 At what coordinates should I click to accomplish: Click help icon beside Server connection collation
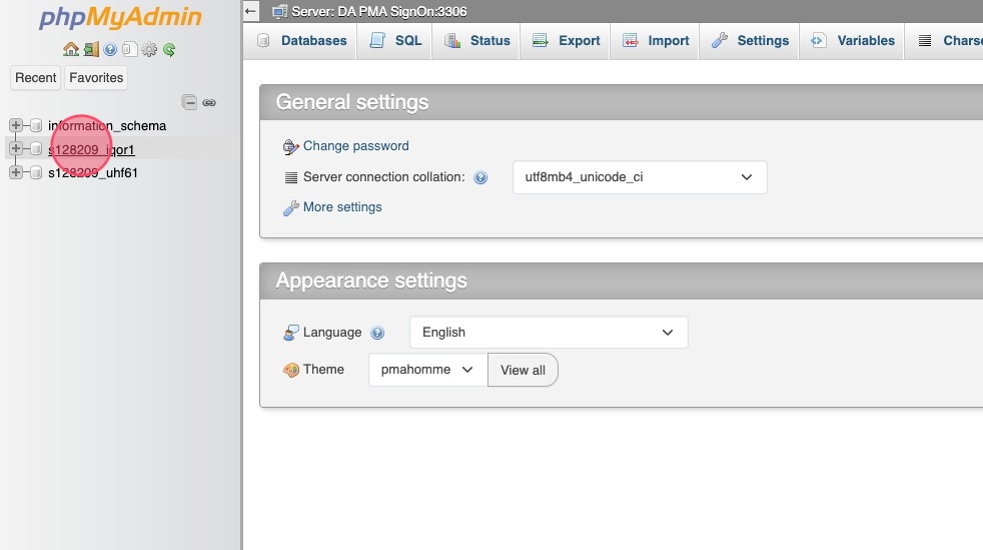coord(481,178)
